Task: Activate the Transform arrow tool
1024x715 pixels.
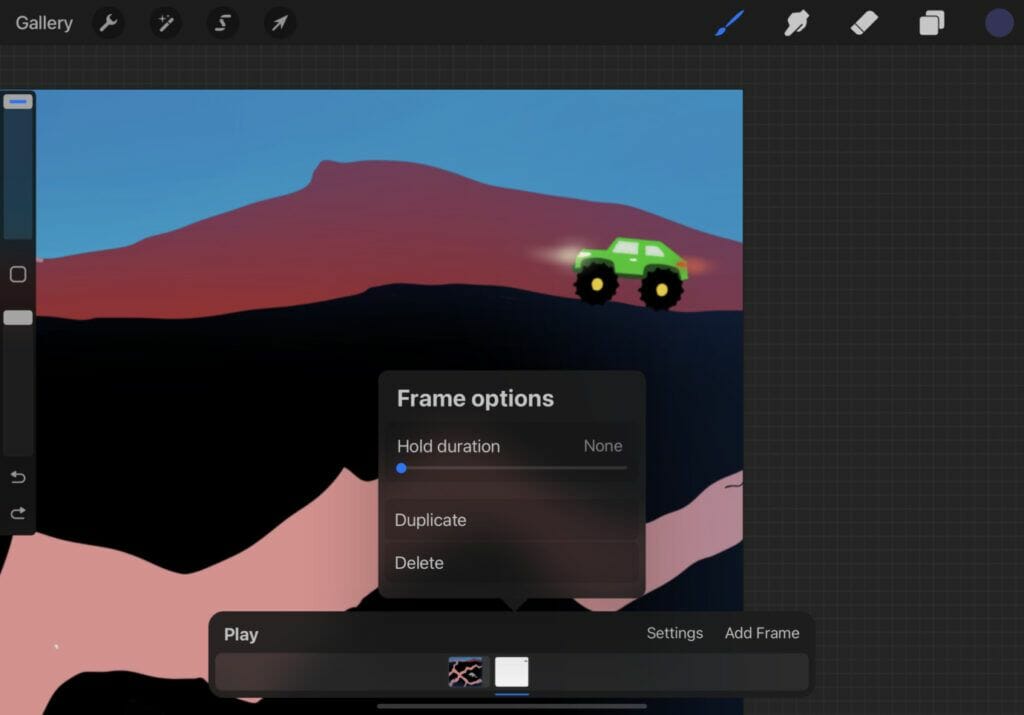Action: [x=280, y=23]
